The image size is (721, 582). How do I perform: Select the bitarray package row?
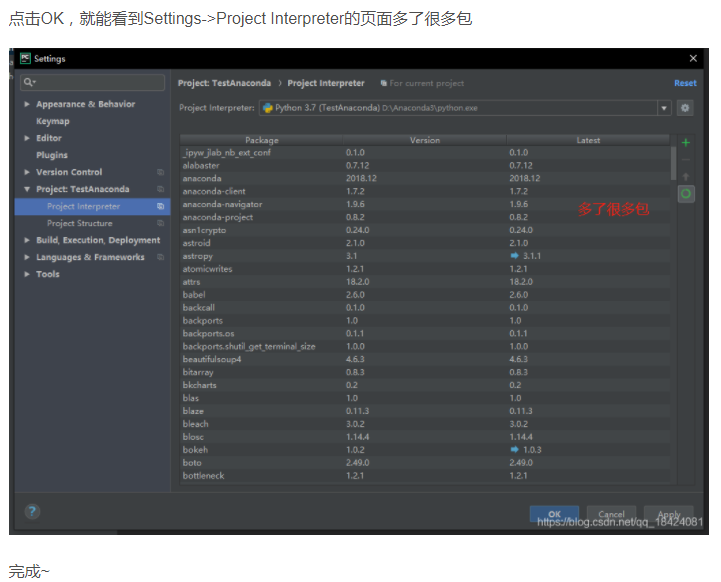point(425,372)
